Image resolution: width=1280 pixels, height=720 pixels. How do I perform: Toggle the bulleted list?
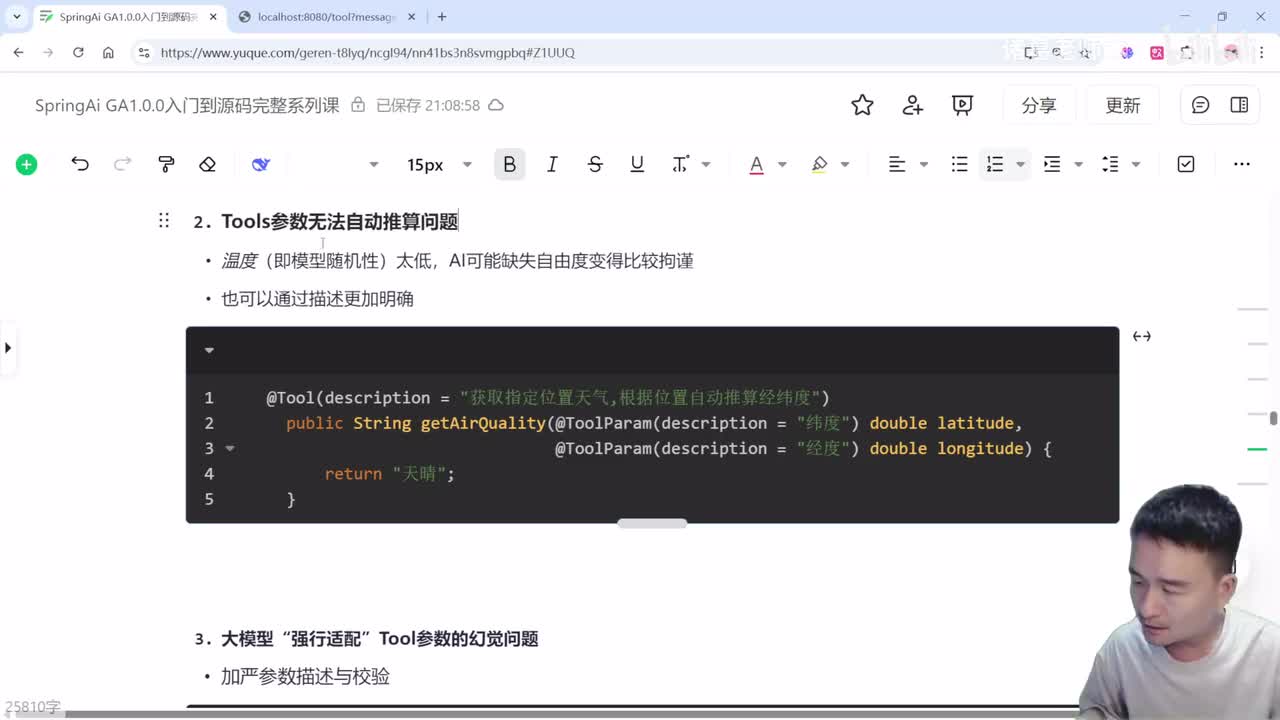(x=959, y=164)
